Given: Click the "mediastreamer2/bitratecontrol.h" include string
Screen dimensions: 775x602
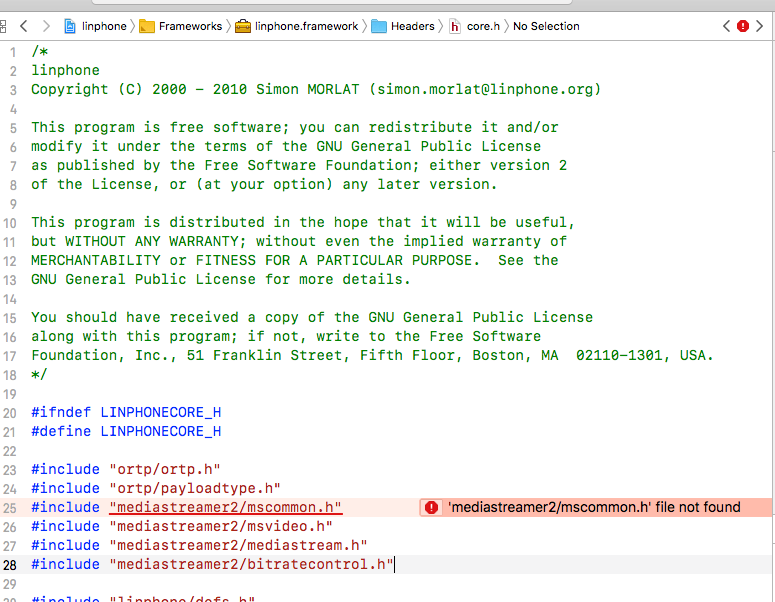Looking at the screenshot, I should (x=251, y=564).
